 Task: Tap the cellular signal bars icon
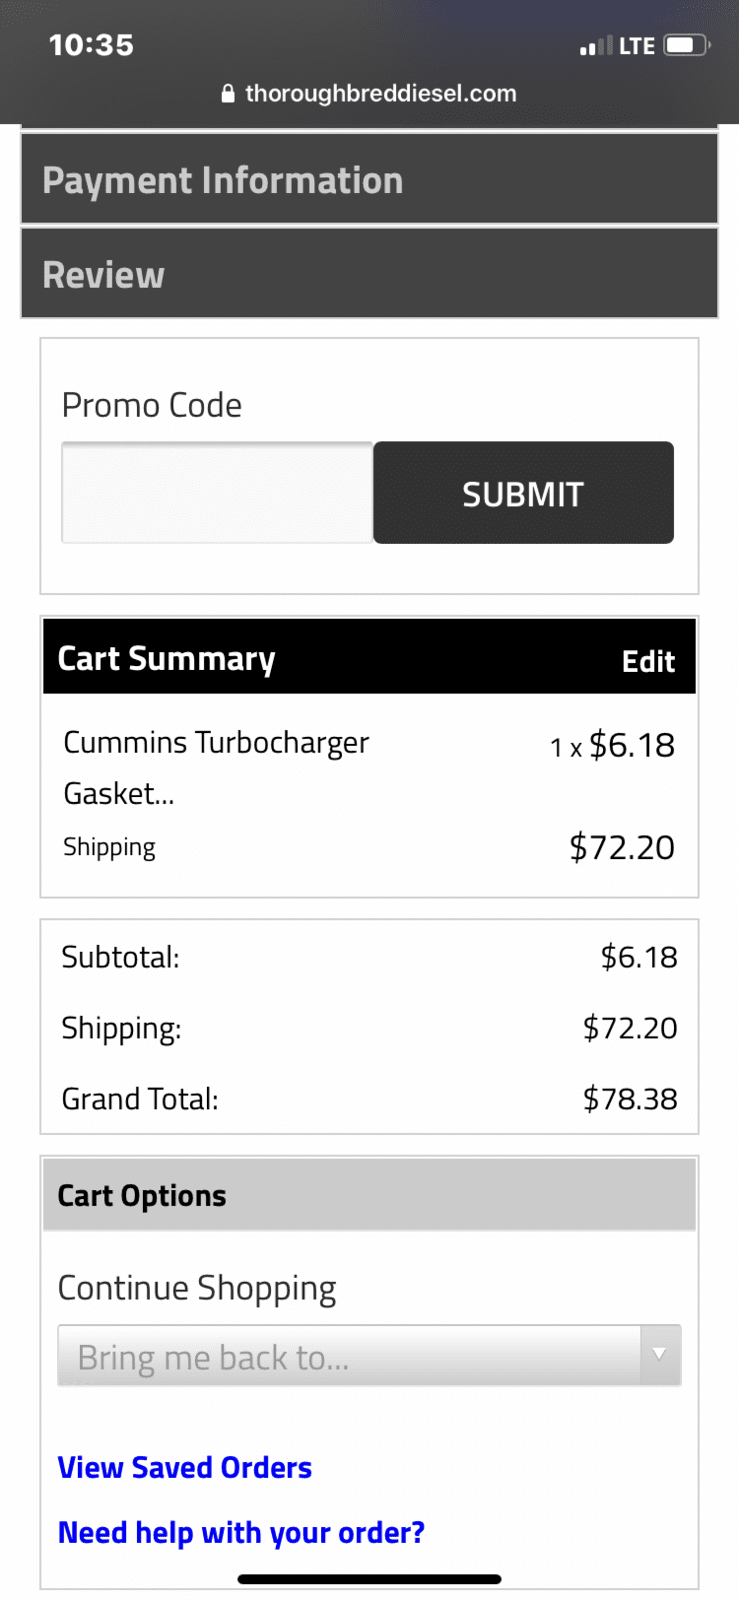[x=595, y=46]
